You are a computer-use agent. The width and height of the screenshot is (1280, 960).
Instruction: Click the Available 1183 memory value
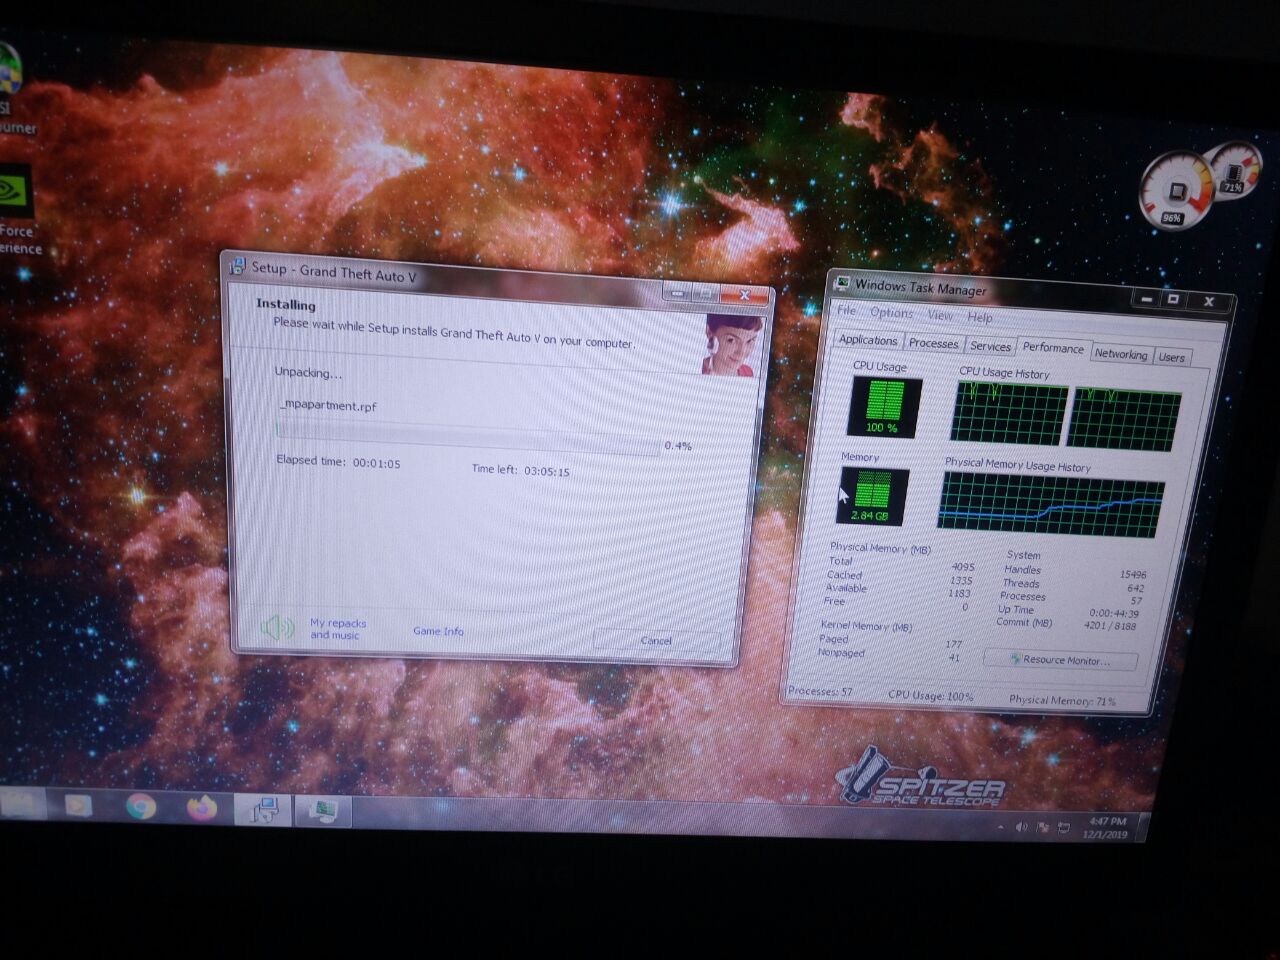(959, 593)
